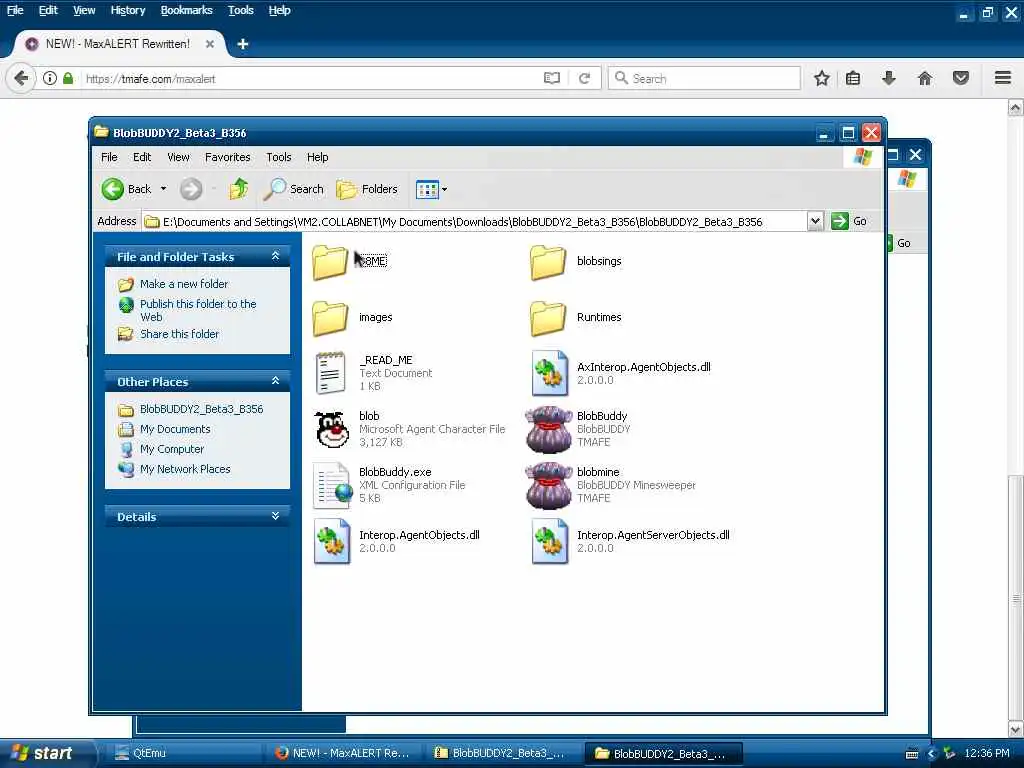The image size is (1024, 768).
Task: Toggle Firefox reader view icon
Action: pyautogui.click(x=552, y=78)
